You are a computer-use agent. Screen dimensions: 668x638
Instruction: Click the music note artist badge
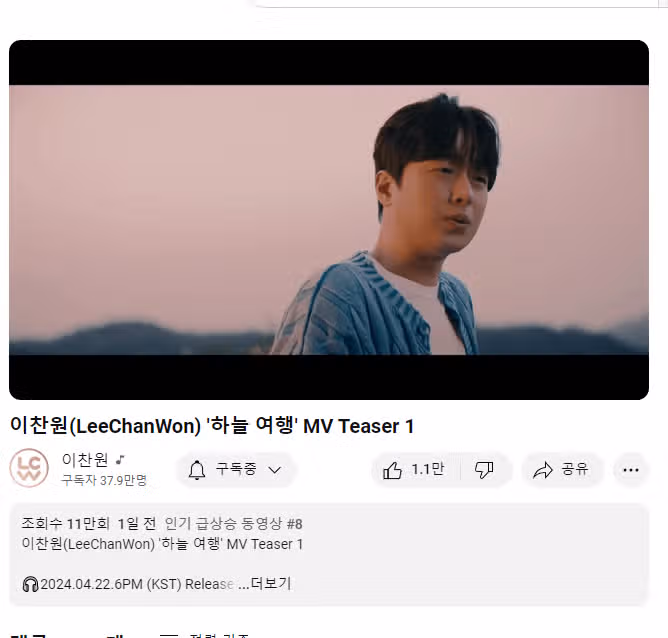121,460
